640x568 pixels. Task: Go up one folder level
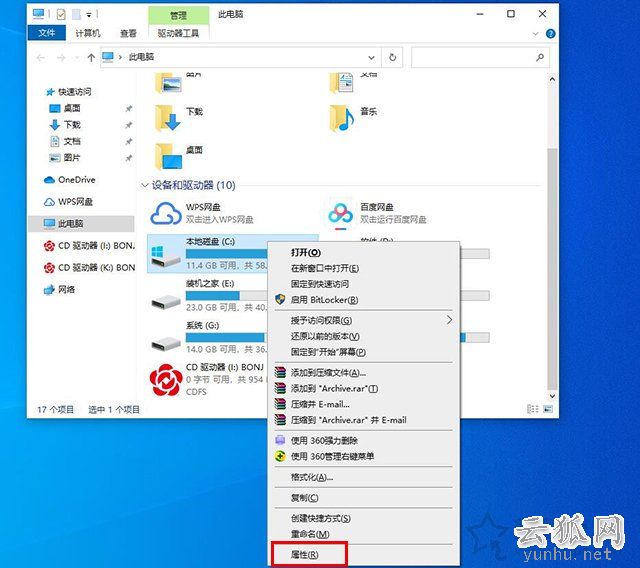[x=91, y=58]
